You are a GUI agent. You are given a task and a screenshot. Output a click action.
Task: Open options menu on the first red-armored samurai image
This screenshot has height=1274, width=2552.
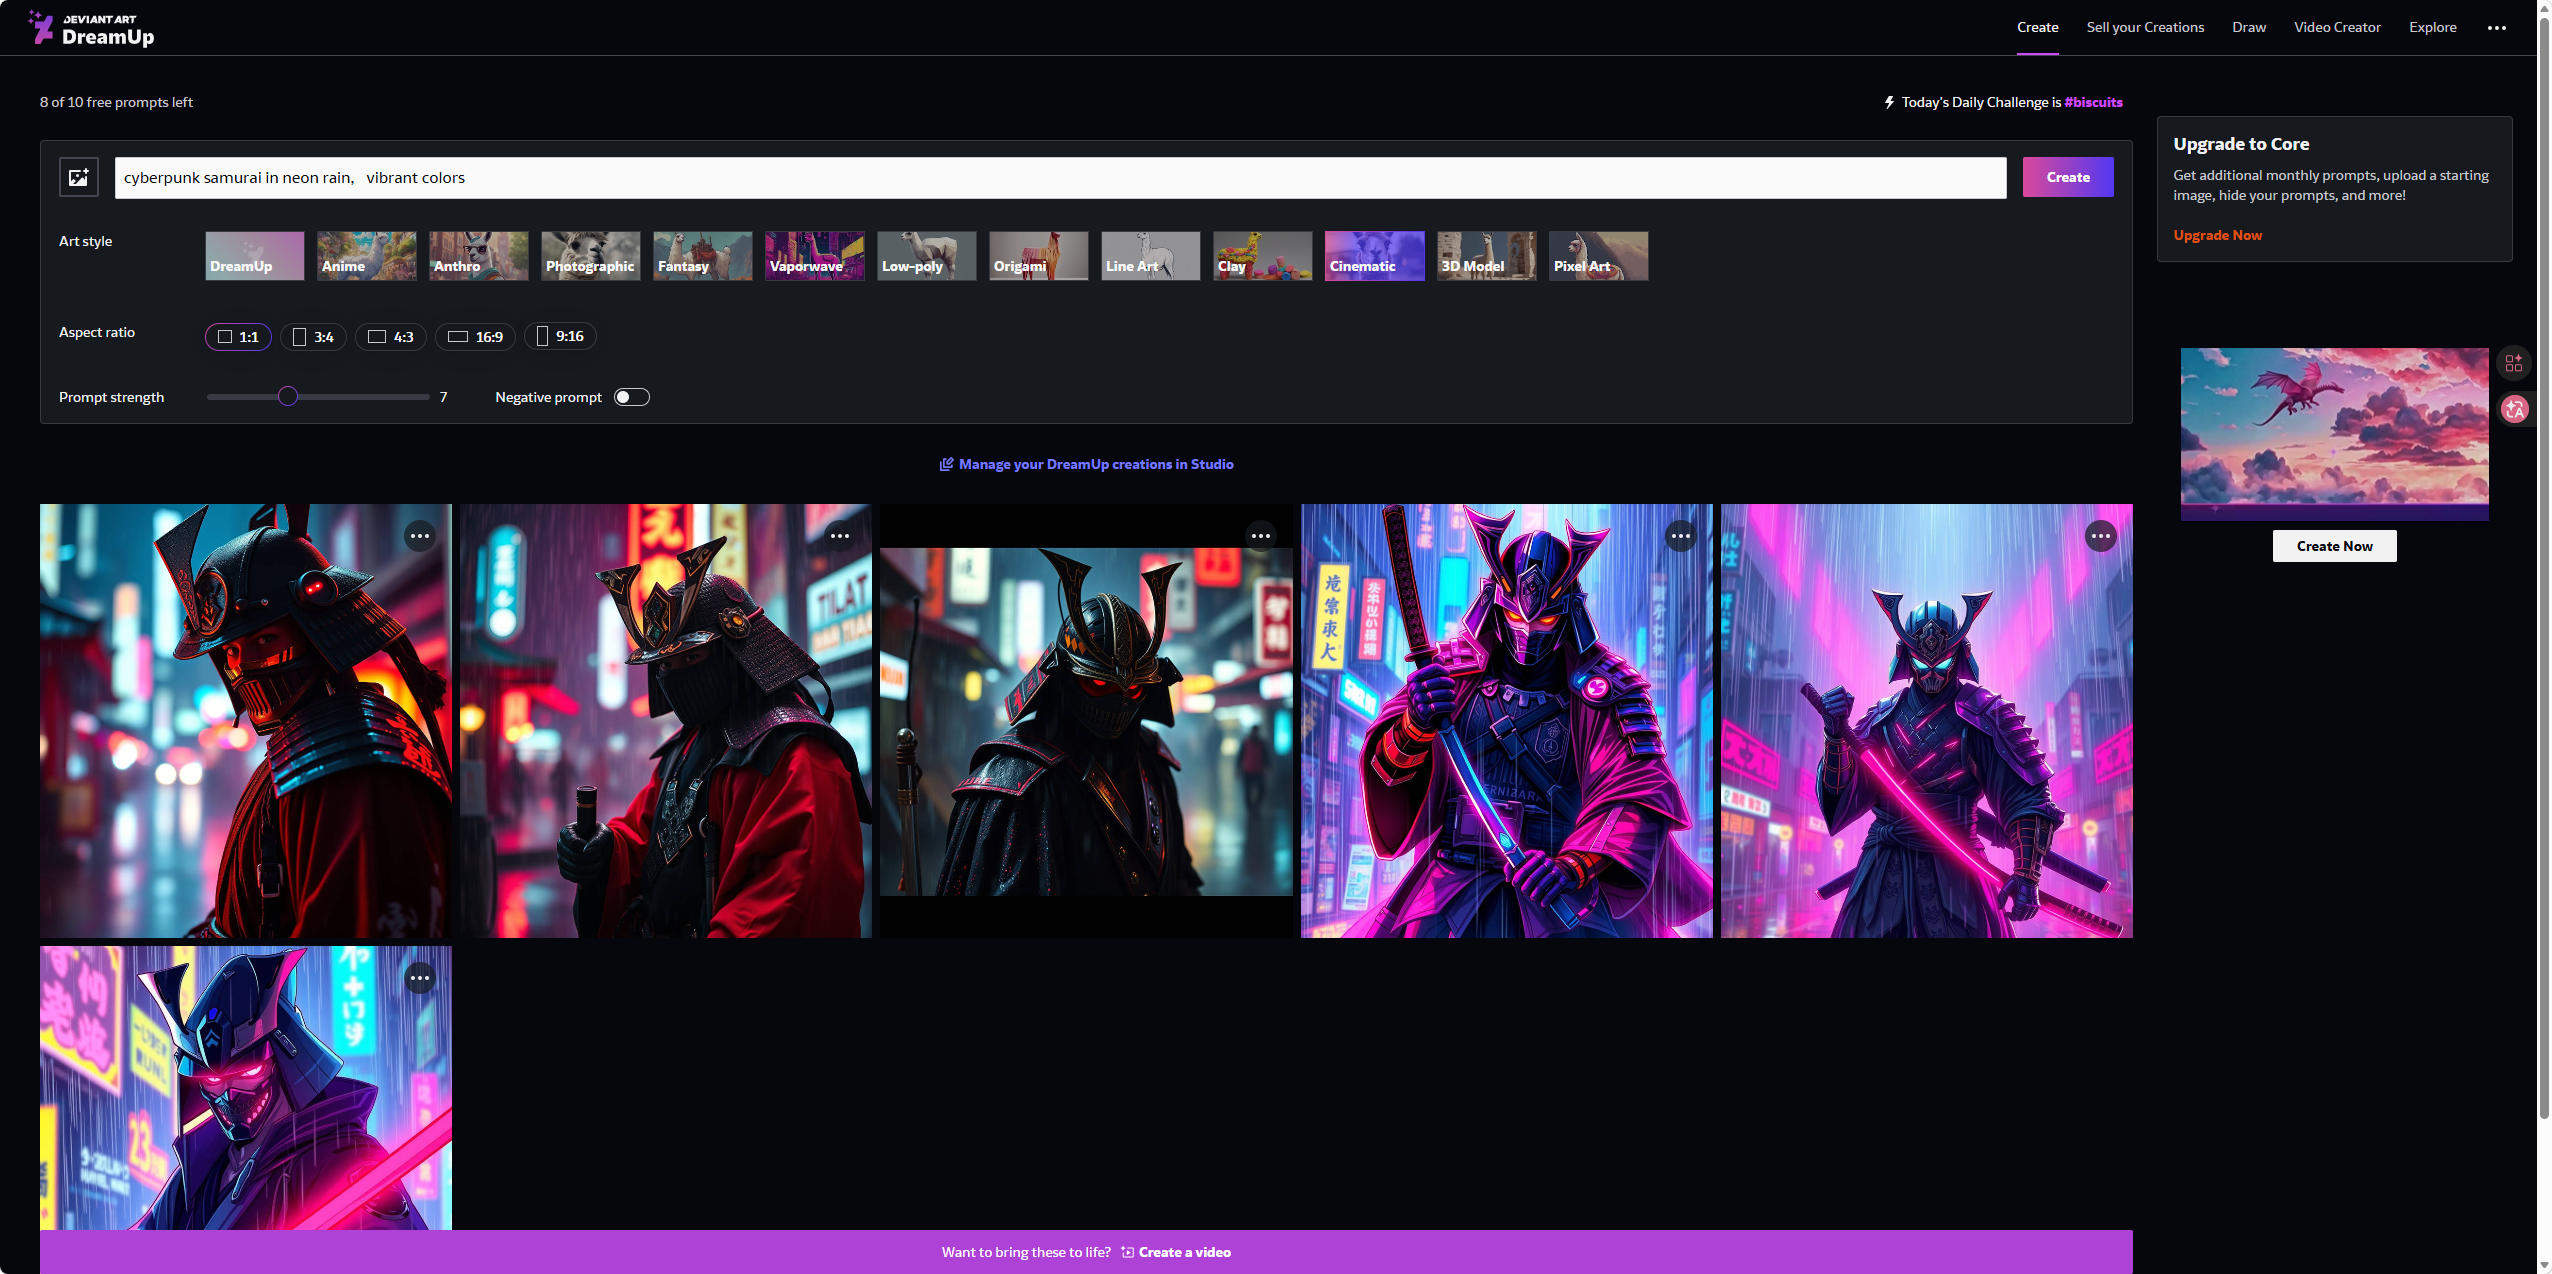(x=420, y=536)
